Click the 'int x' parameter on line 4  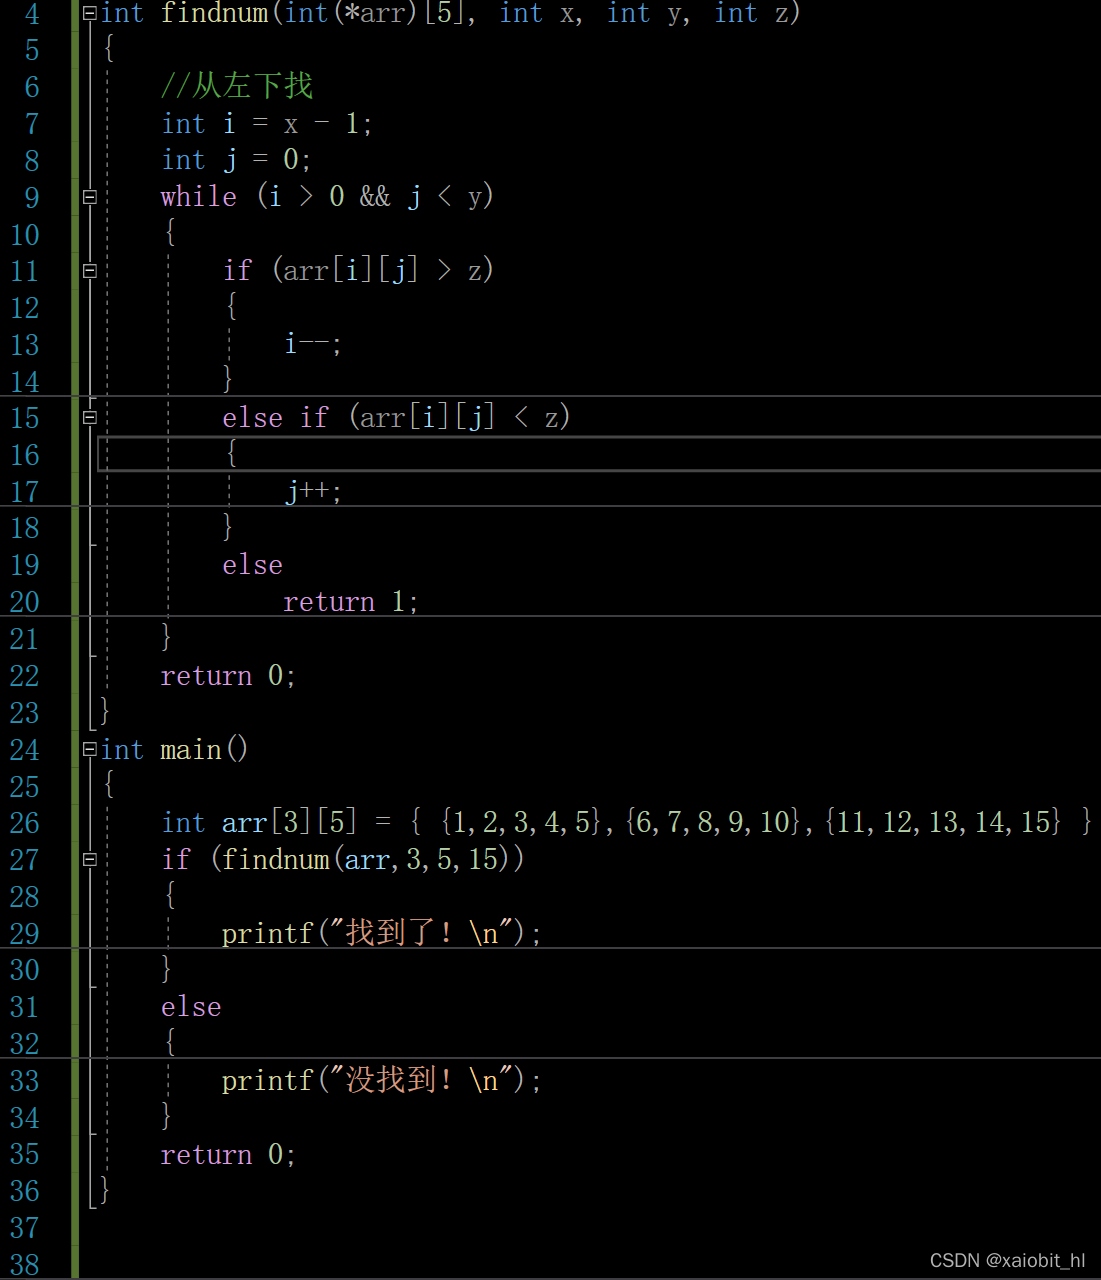[x=536, y=13]
